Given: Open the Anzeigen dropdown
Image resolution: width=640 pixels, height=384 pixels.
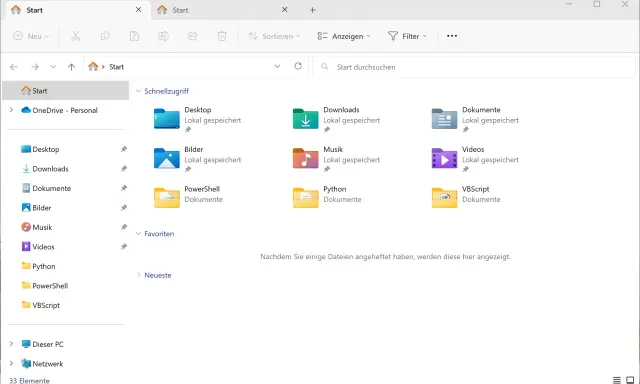Looking at the screenshot, I should 344,36.
